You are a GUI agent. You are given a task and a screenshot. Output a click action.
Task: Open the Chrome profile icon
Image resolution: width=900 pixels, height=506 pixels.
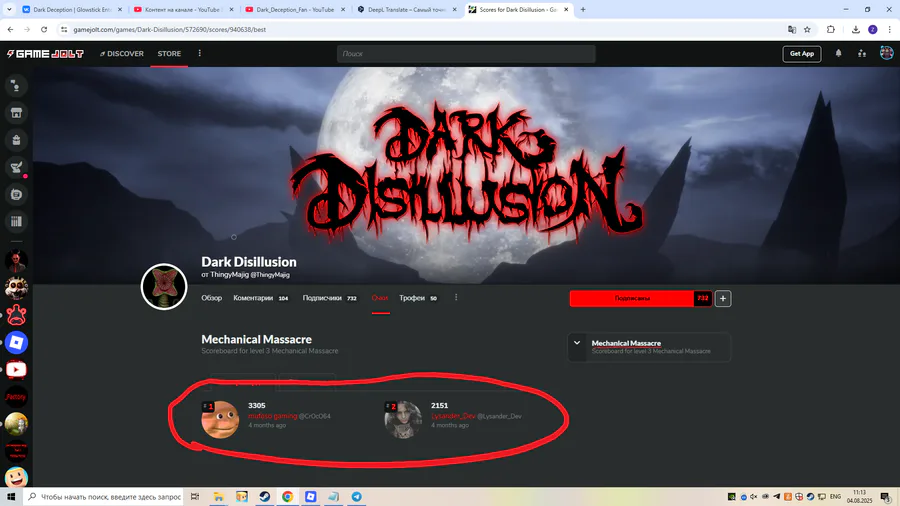pos(872,29)
